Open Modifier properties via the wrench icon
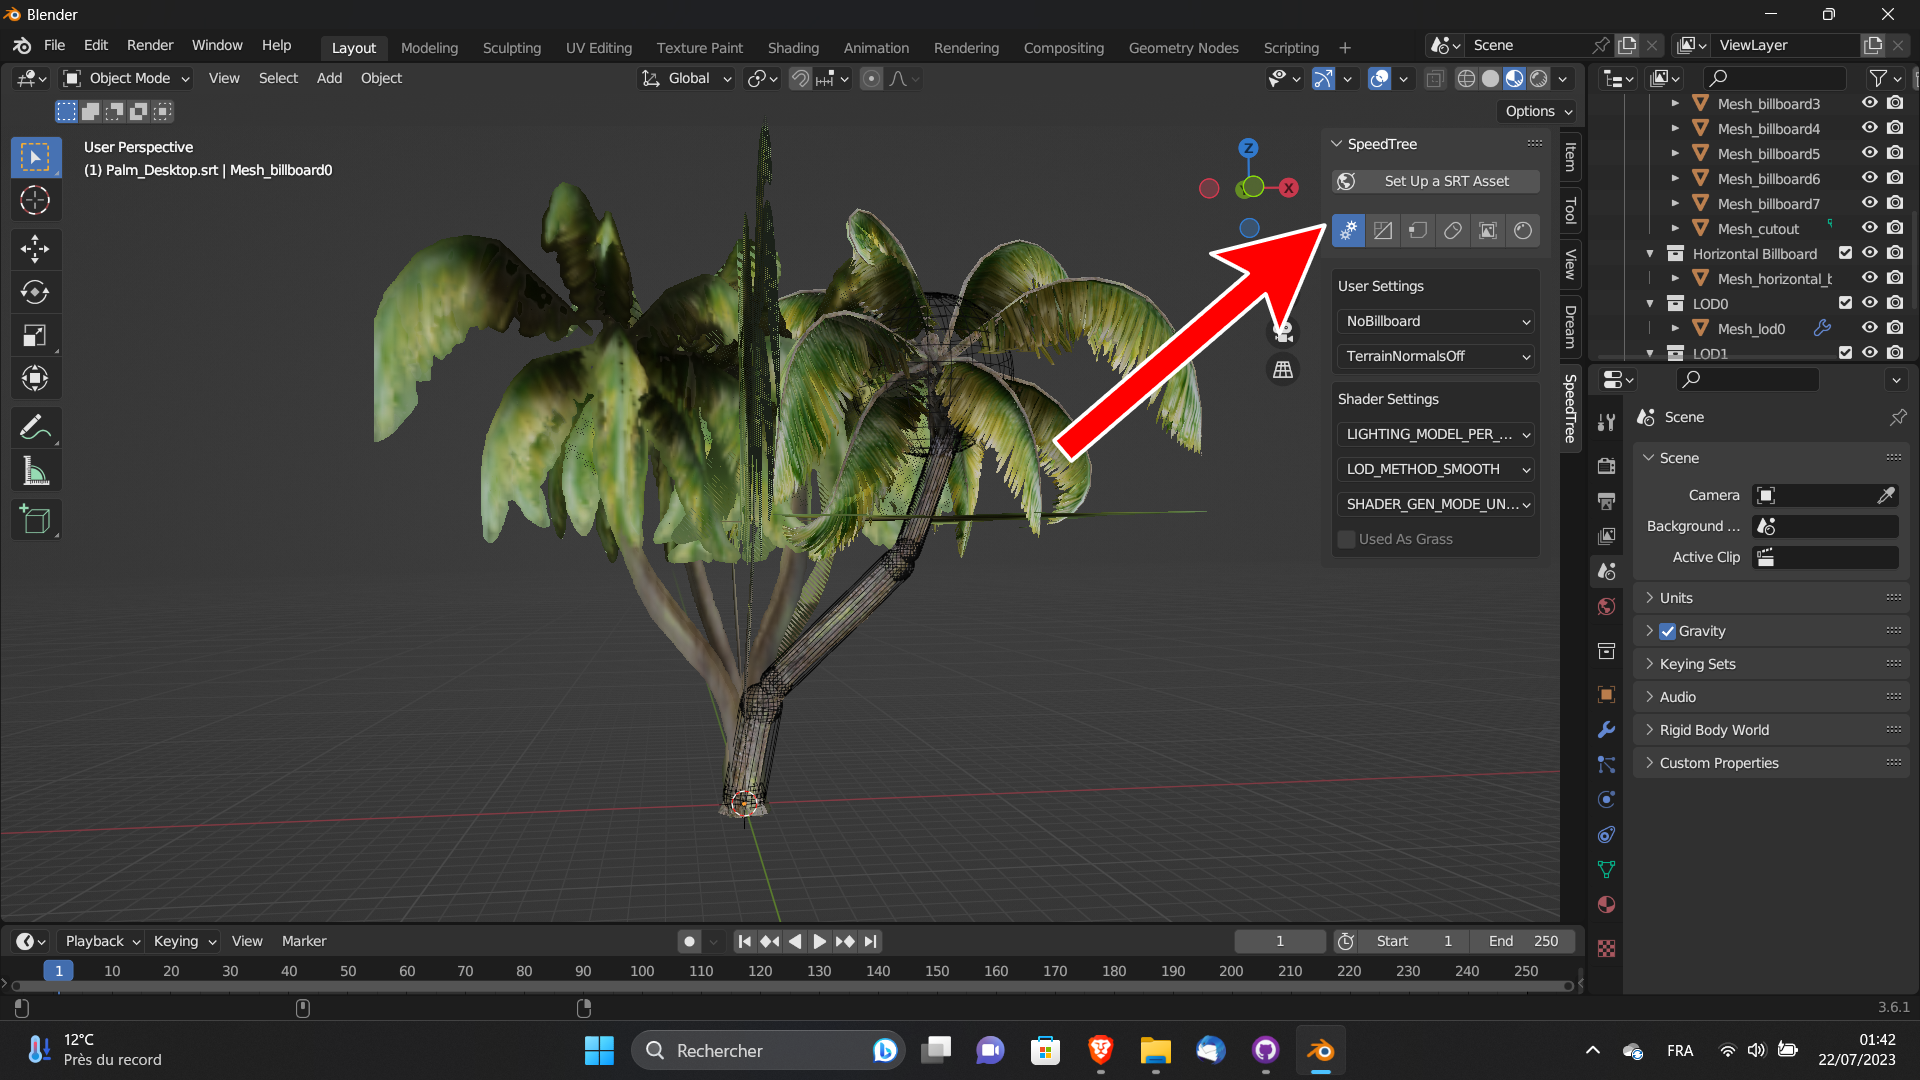The image size is (1920, 1080). click(x=1606, y=730)
